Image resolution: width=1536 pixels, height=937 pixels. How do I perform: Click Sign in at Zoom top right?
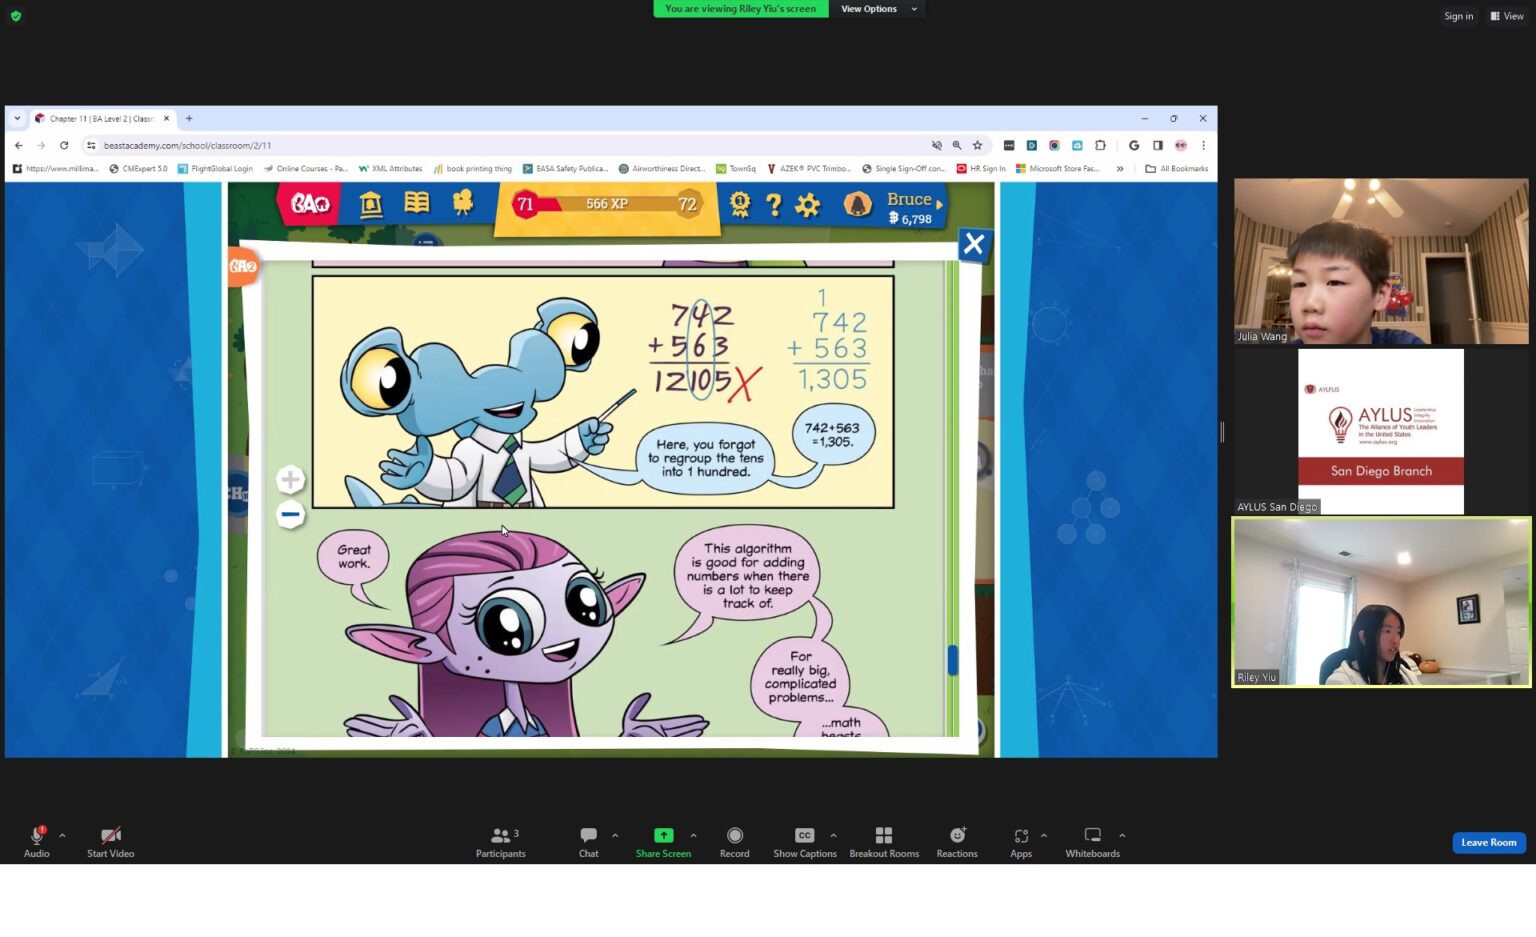[x=1458, y=16]
